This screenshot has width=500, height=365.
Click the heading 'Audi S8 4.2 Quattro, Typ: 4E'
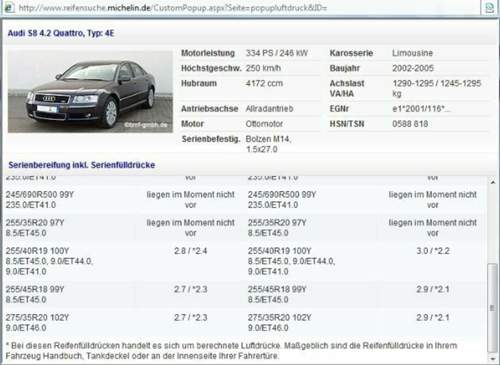coord(61,33)
